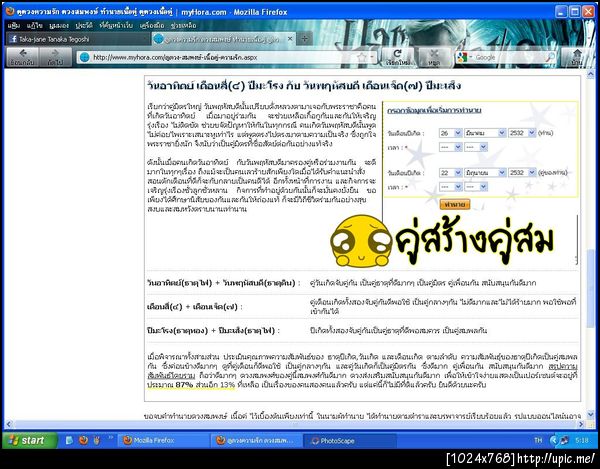Open the เครื่องมือ (Tools) menu
The height and width of the screenshot is (469, 600).
[x=152, y=26]
